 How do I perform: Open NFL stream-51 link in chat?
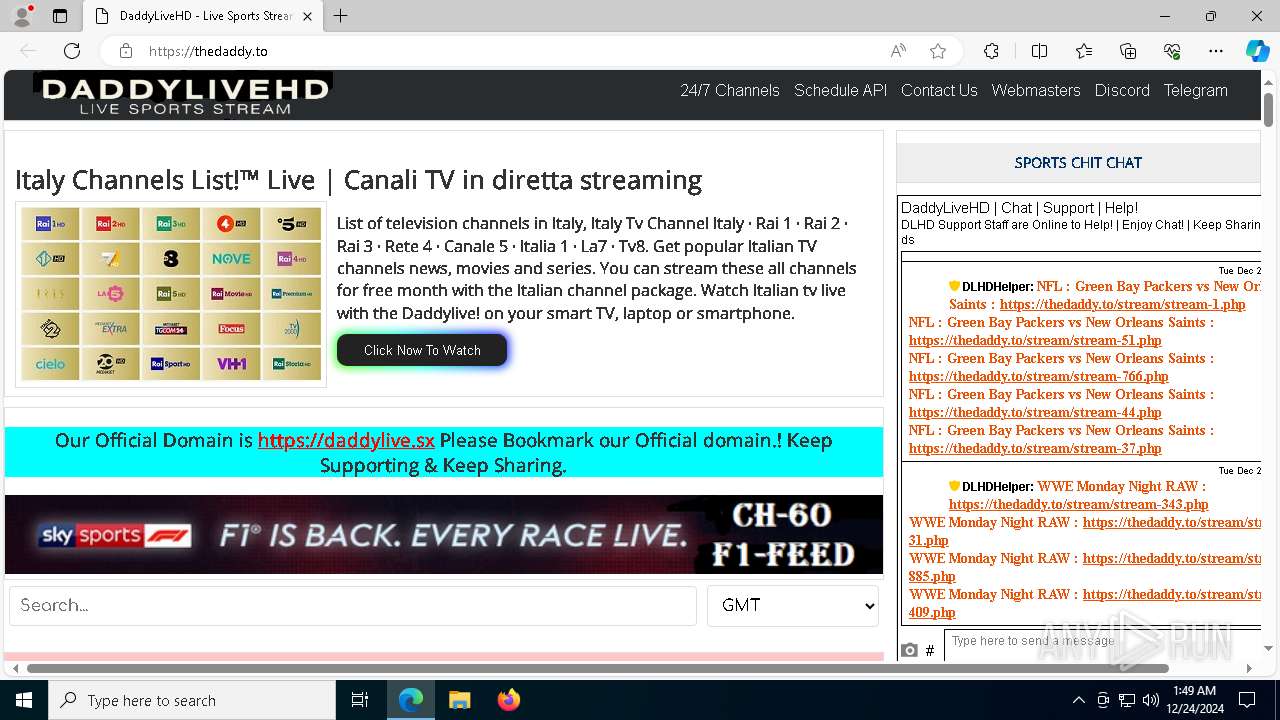click(x=1035, y=340)
